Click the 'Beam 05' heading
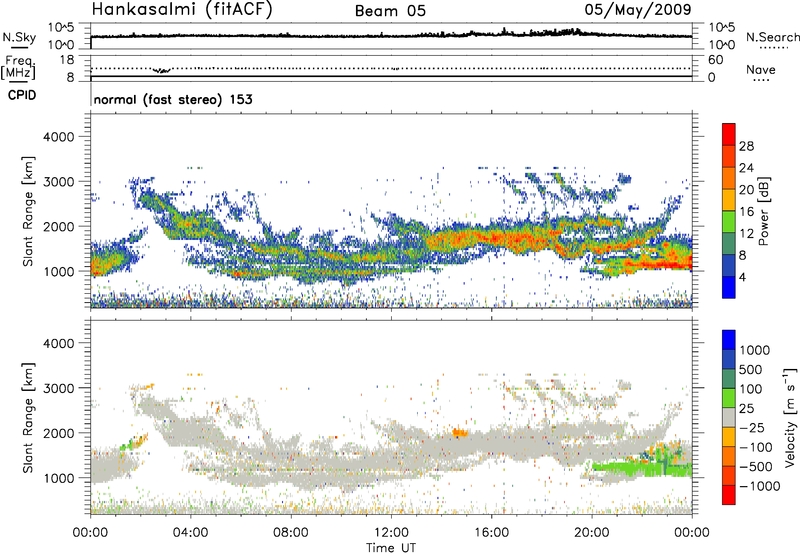 coord(390,11)
